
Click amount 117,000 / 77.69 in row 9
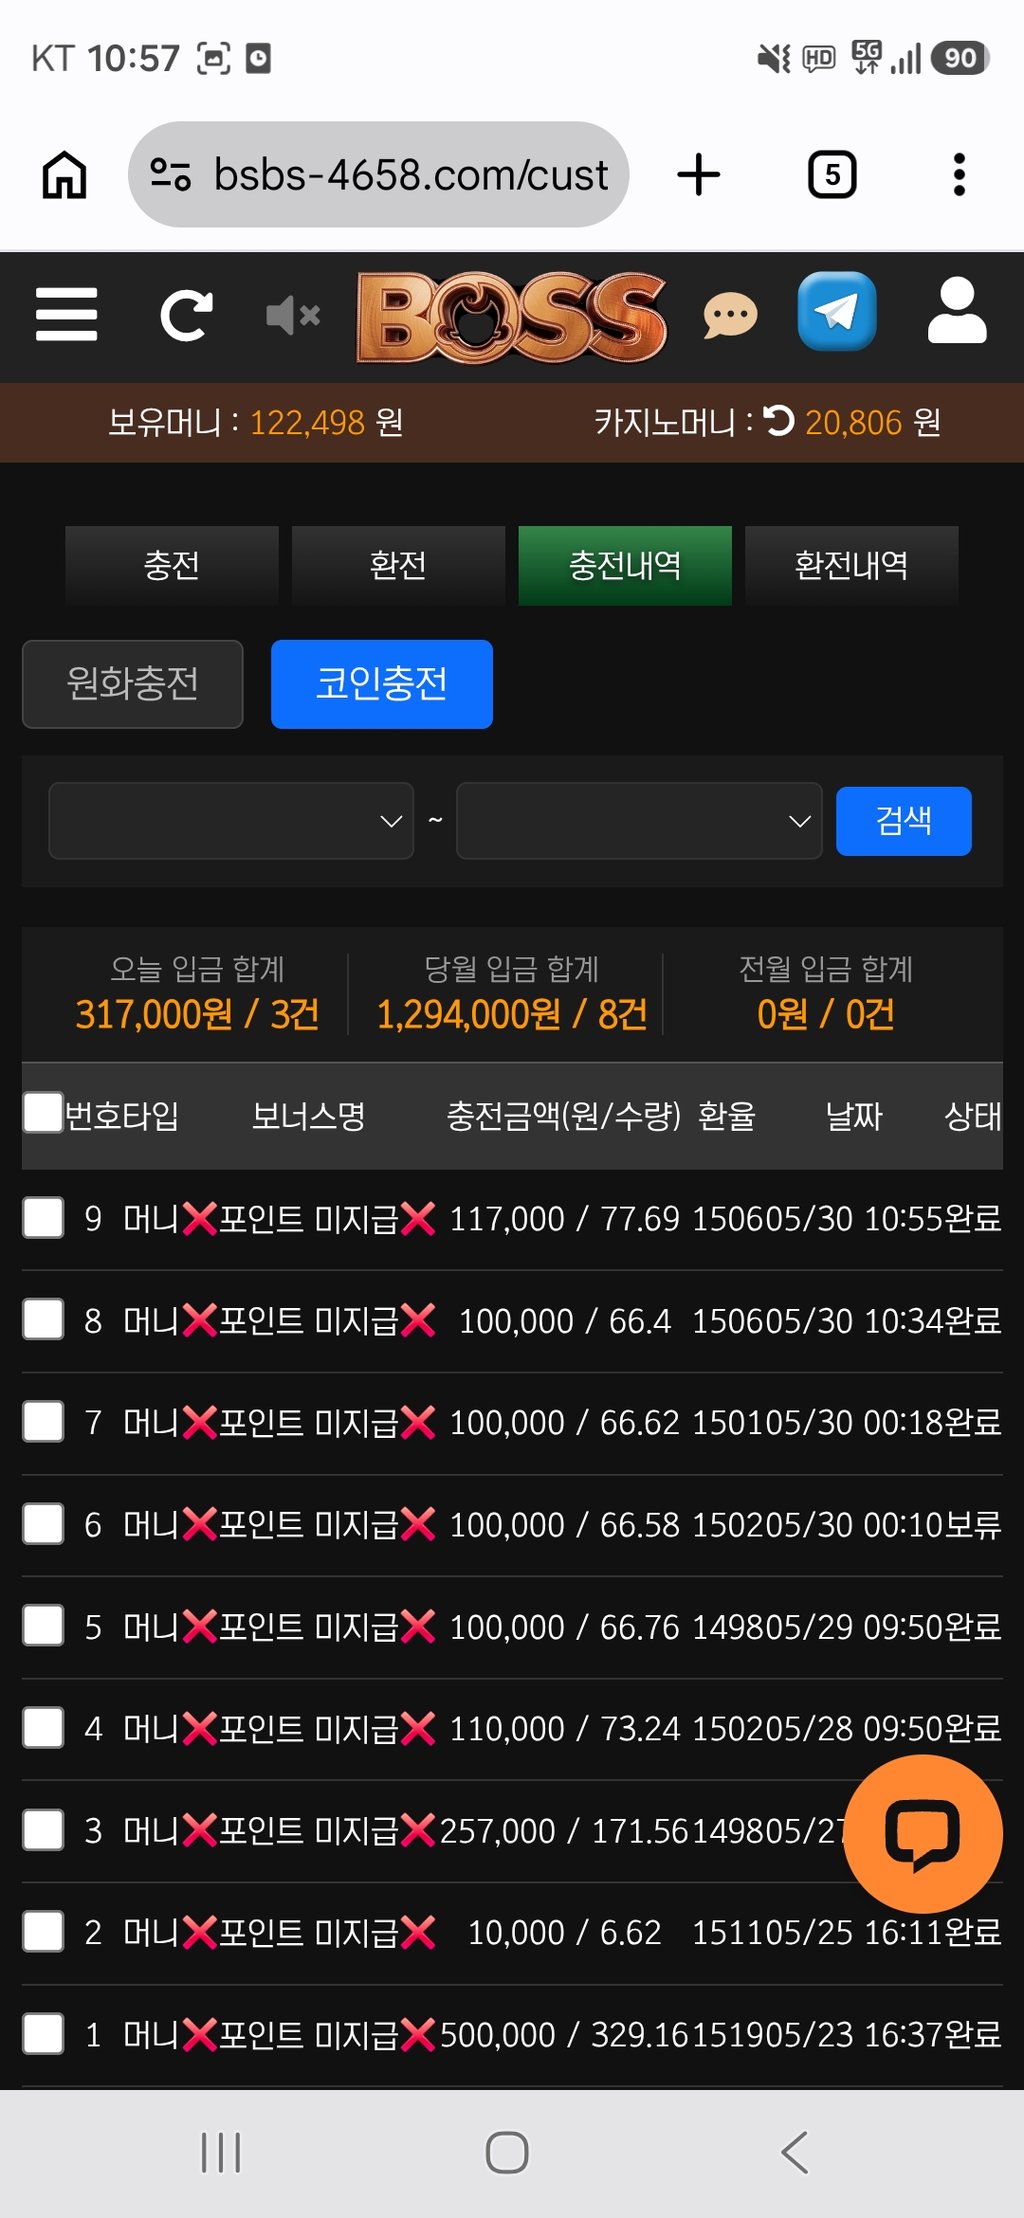pos(564,1219)
